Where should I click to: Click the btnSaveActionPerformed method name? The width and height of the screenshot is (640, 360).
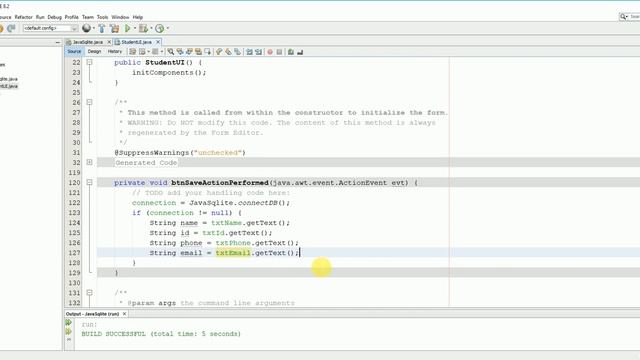(220, 182)
